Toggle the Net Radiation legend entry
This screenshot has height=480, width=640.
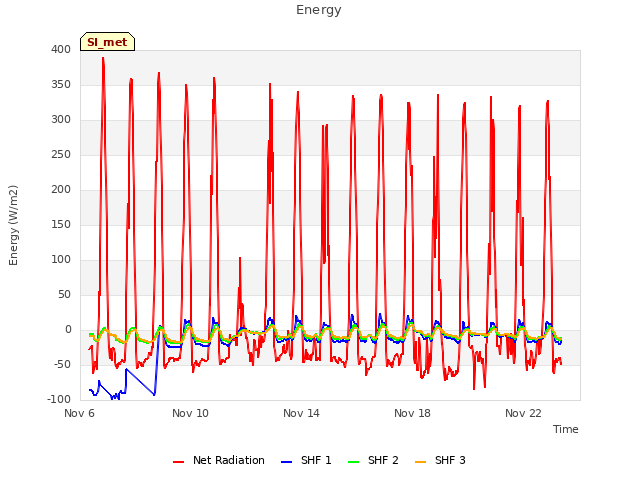point(219,460)
